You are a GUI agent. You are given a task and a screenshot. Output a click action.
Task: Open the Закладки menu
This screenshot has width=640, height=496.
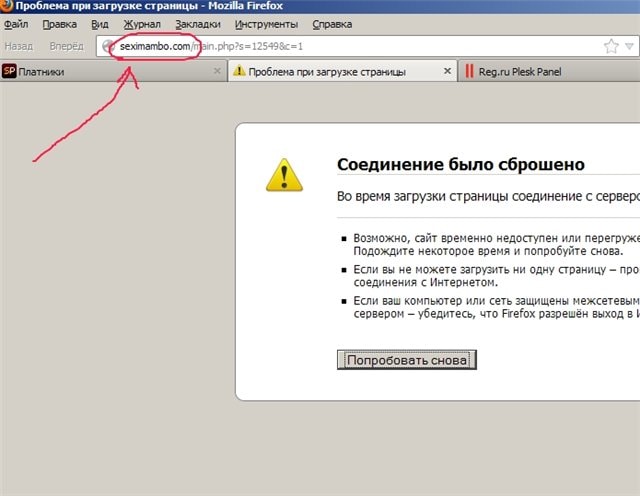198,24
